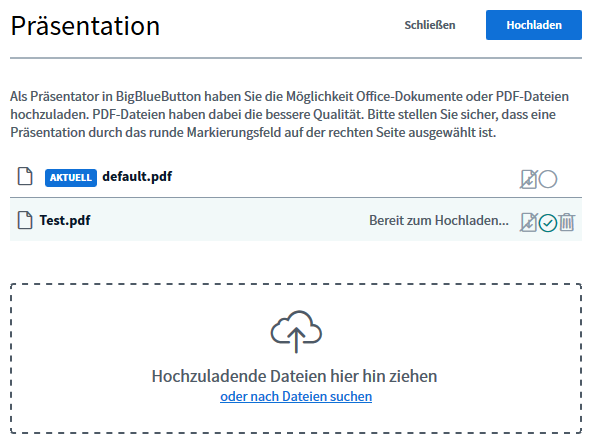
Task: Click the 'Bereit zum Hochladen...' status text
Action: click(x=439, y=220)
